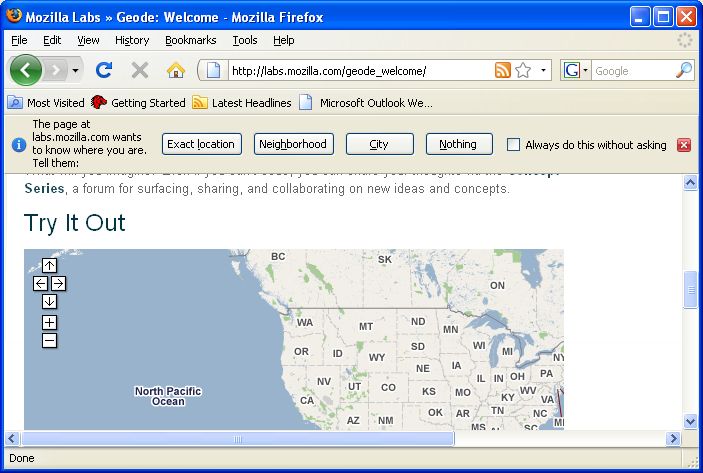Open the Tools menu
Screen dimensions: 703x473
click(245, 40)
